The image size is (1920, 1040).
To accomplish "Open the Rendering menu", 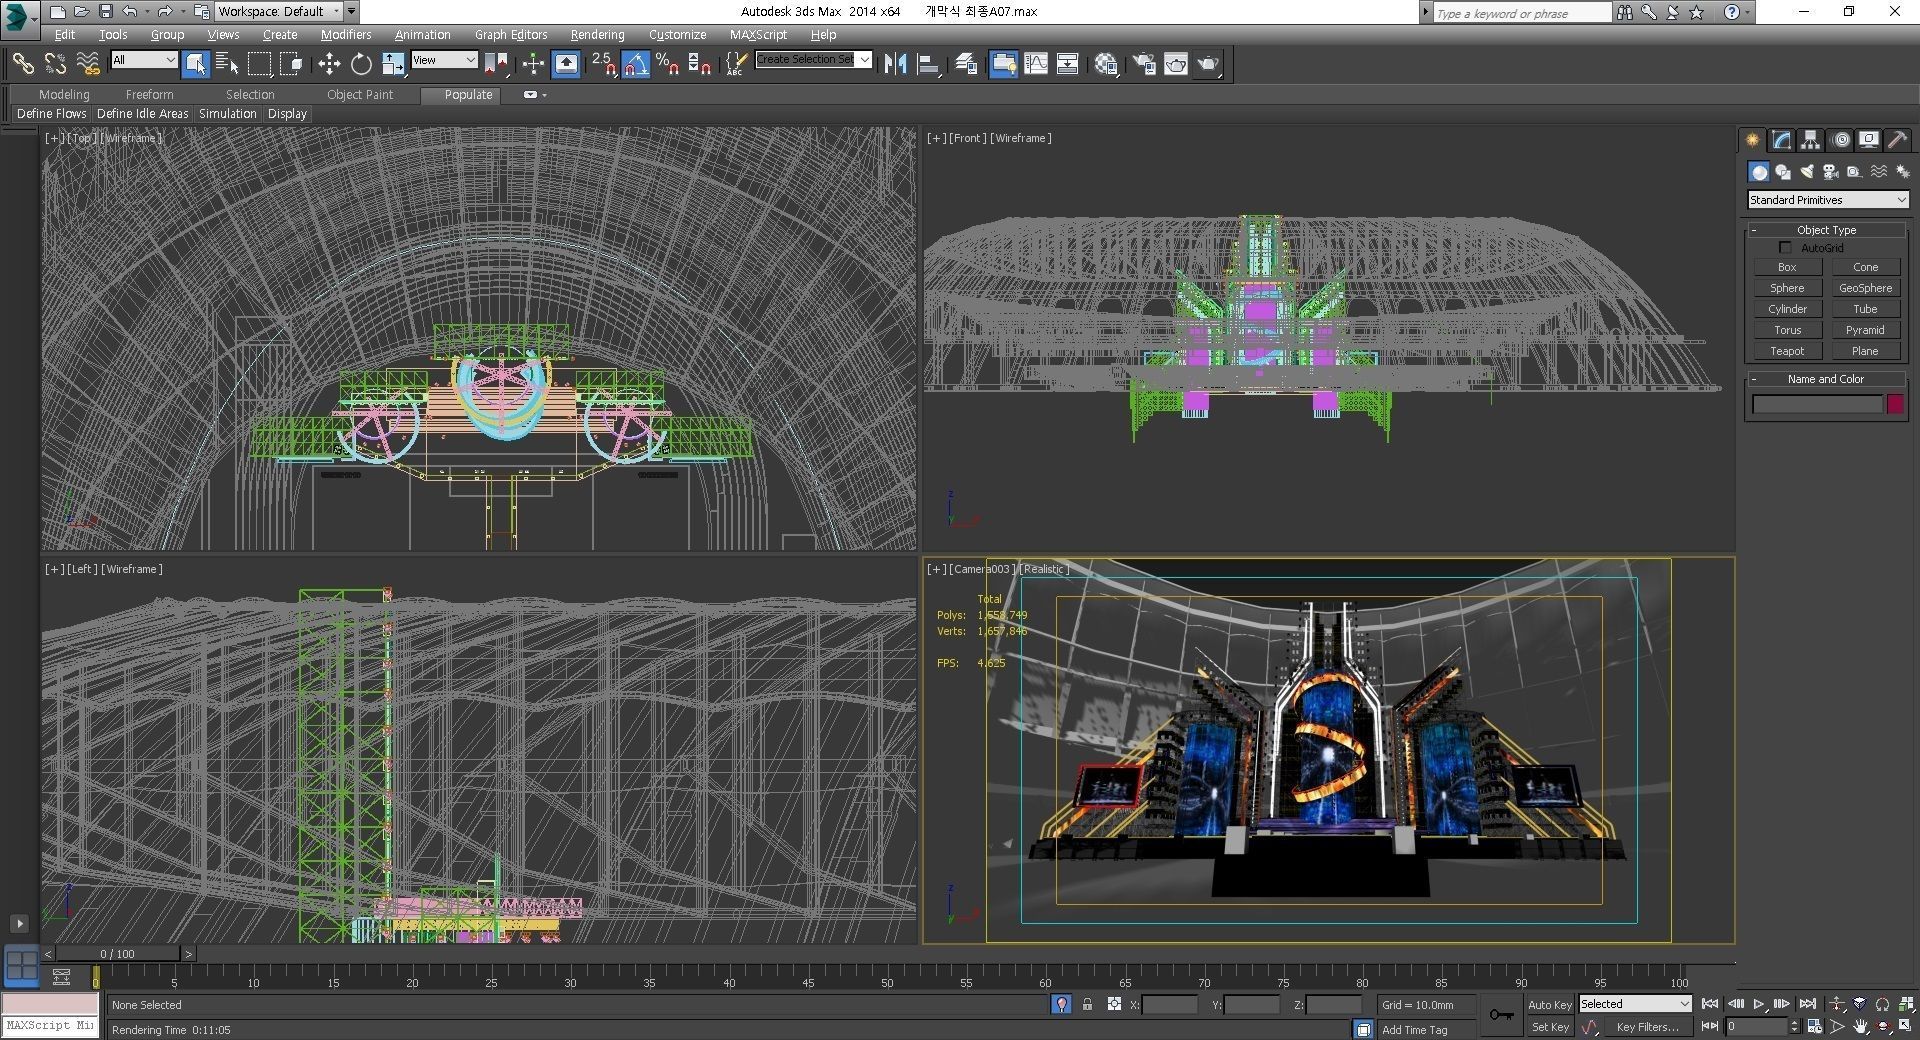I will click(x=597, y=34).
